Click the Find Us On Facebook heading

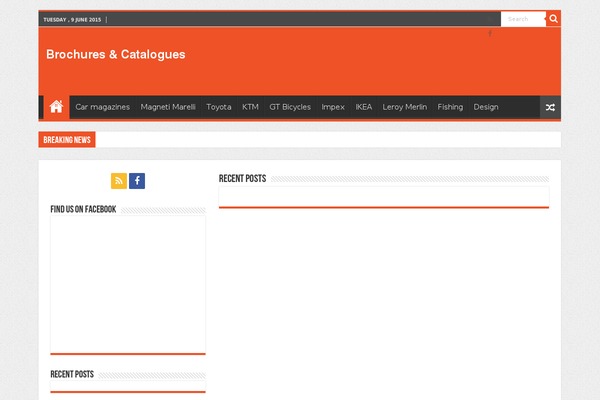83,209
